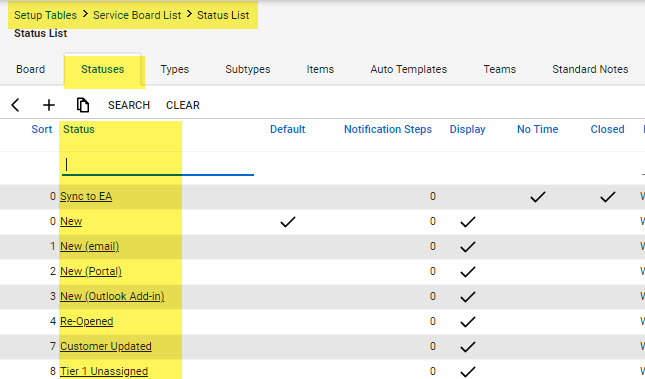Viewport: 645px width, 379px height.
Task: Sort by Default column header
Action: 287,129
